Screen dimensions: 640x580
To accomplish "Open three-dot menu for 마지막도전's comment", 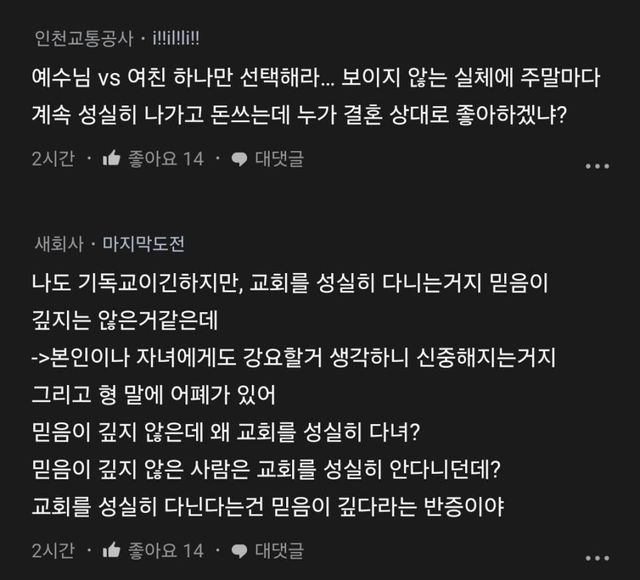I will 596,557.
